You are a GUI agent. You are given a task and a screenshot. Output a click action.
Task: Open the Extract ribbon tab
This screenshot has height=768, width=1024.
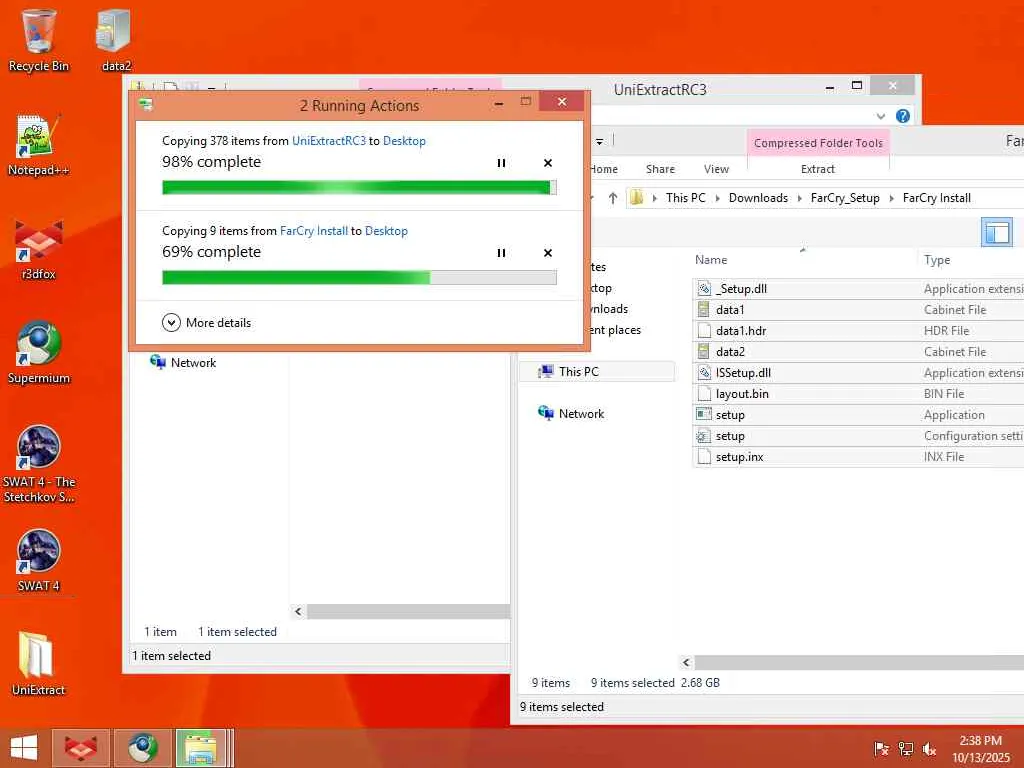[x=818, y=169]
